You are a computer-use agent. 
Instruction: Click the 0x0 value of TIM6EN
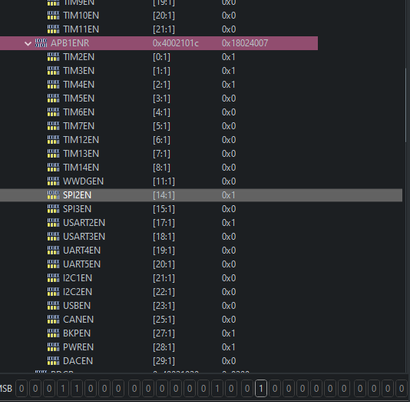[x=229, y=112]
